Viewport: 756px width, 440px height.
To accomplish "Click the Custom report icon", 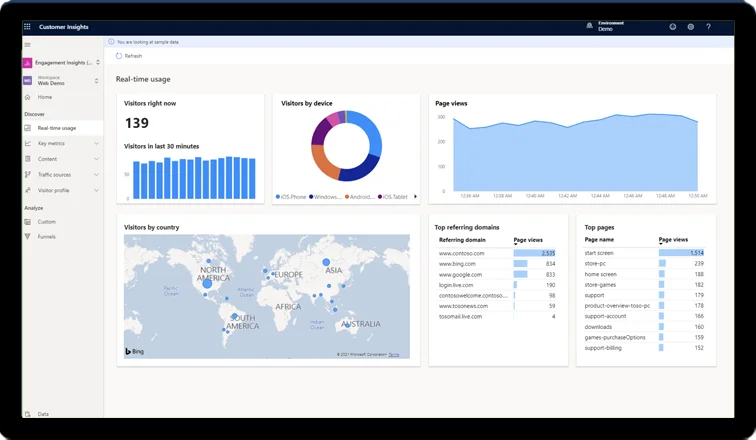I will pyautogui.click(x=28, y=222).
